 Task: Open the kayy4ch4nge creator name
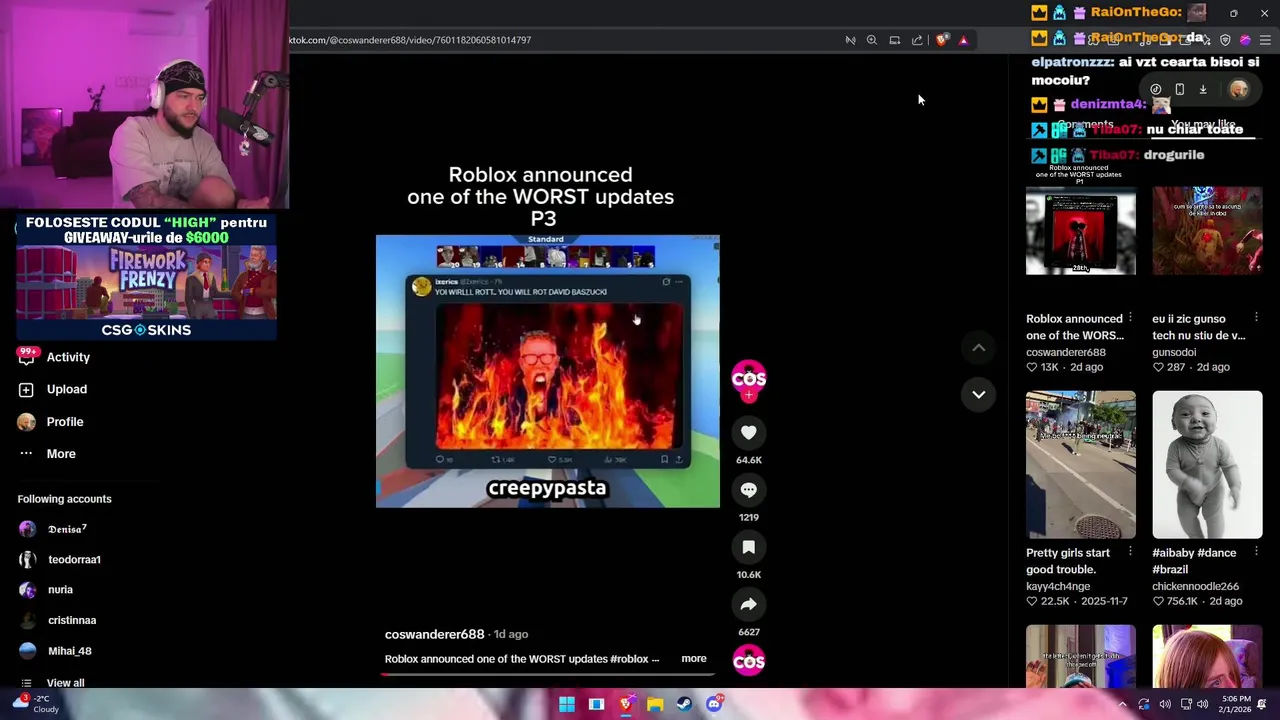[1058, 586]
